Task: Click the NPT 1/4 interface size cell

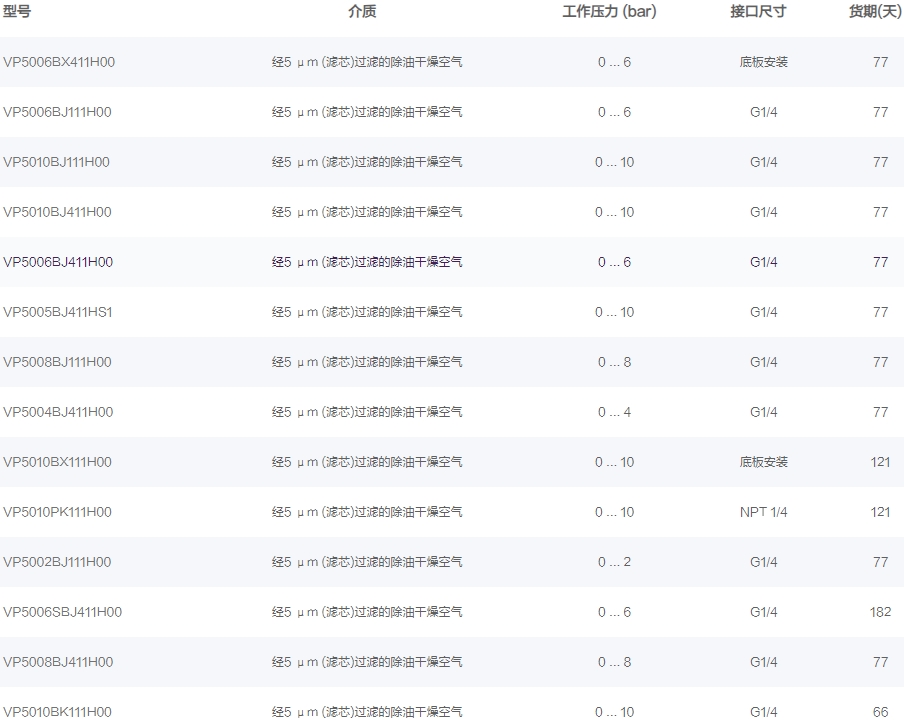Action: pos(763,512)
